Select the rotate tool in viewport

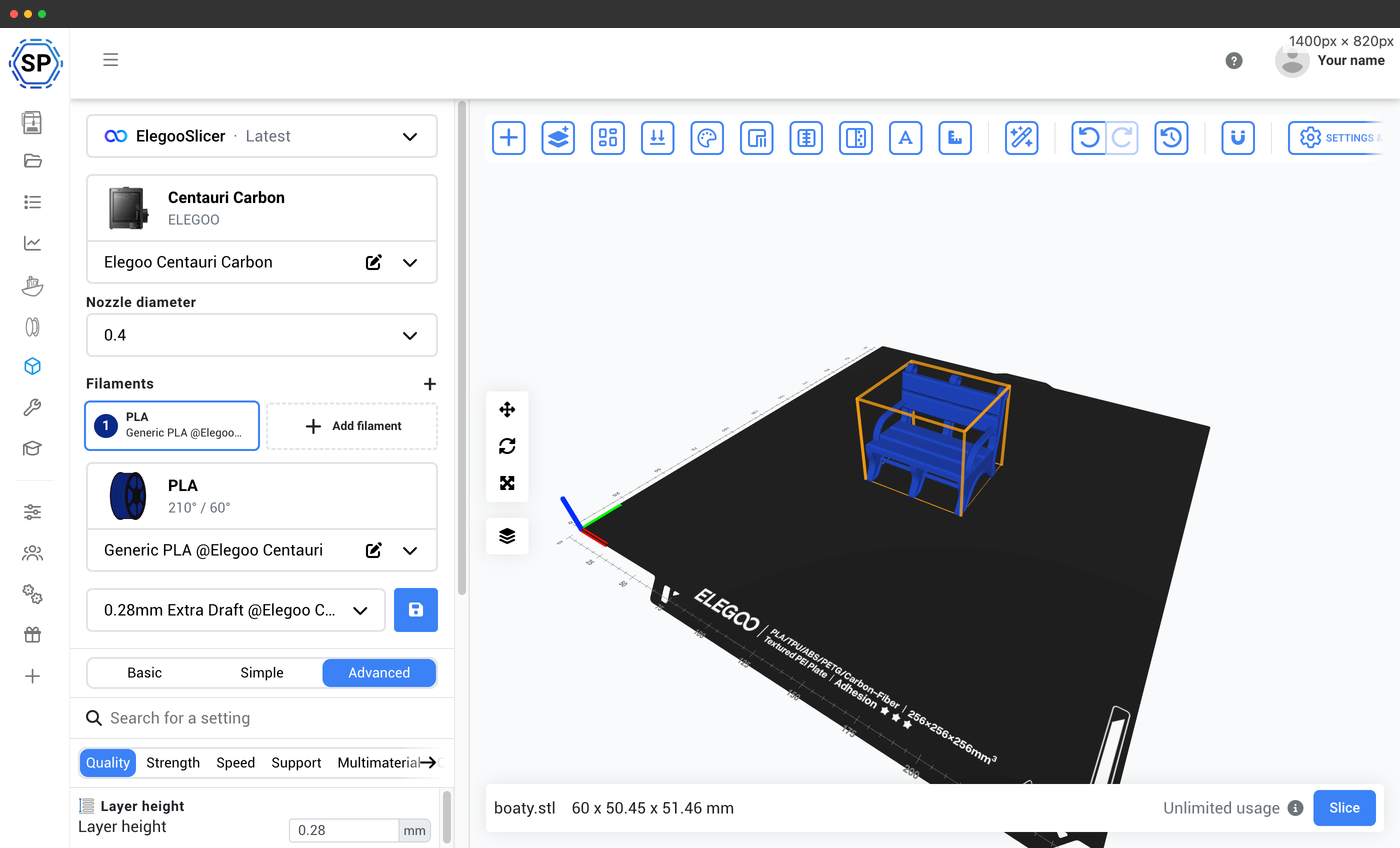(507, 446)
